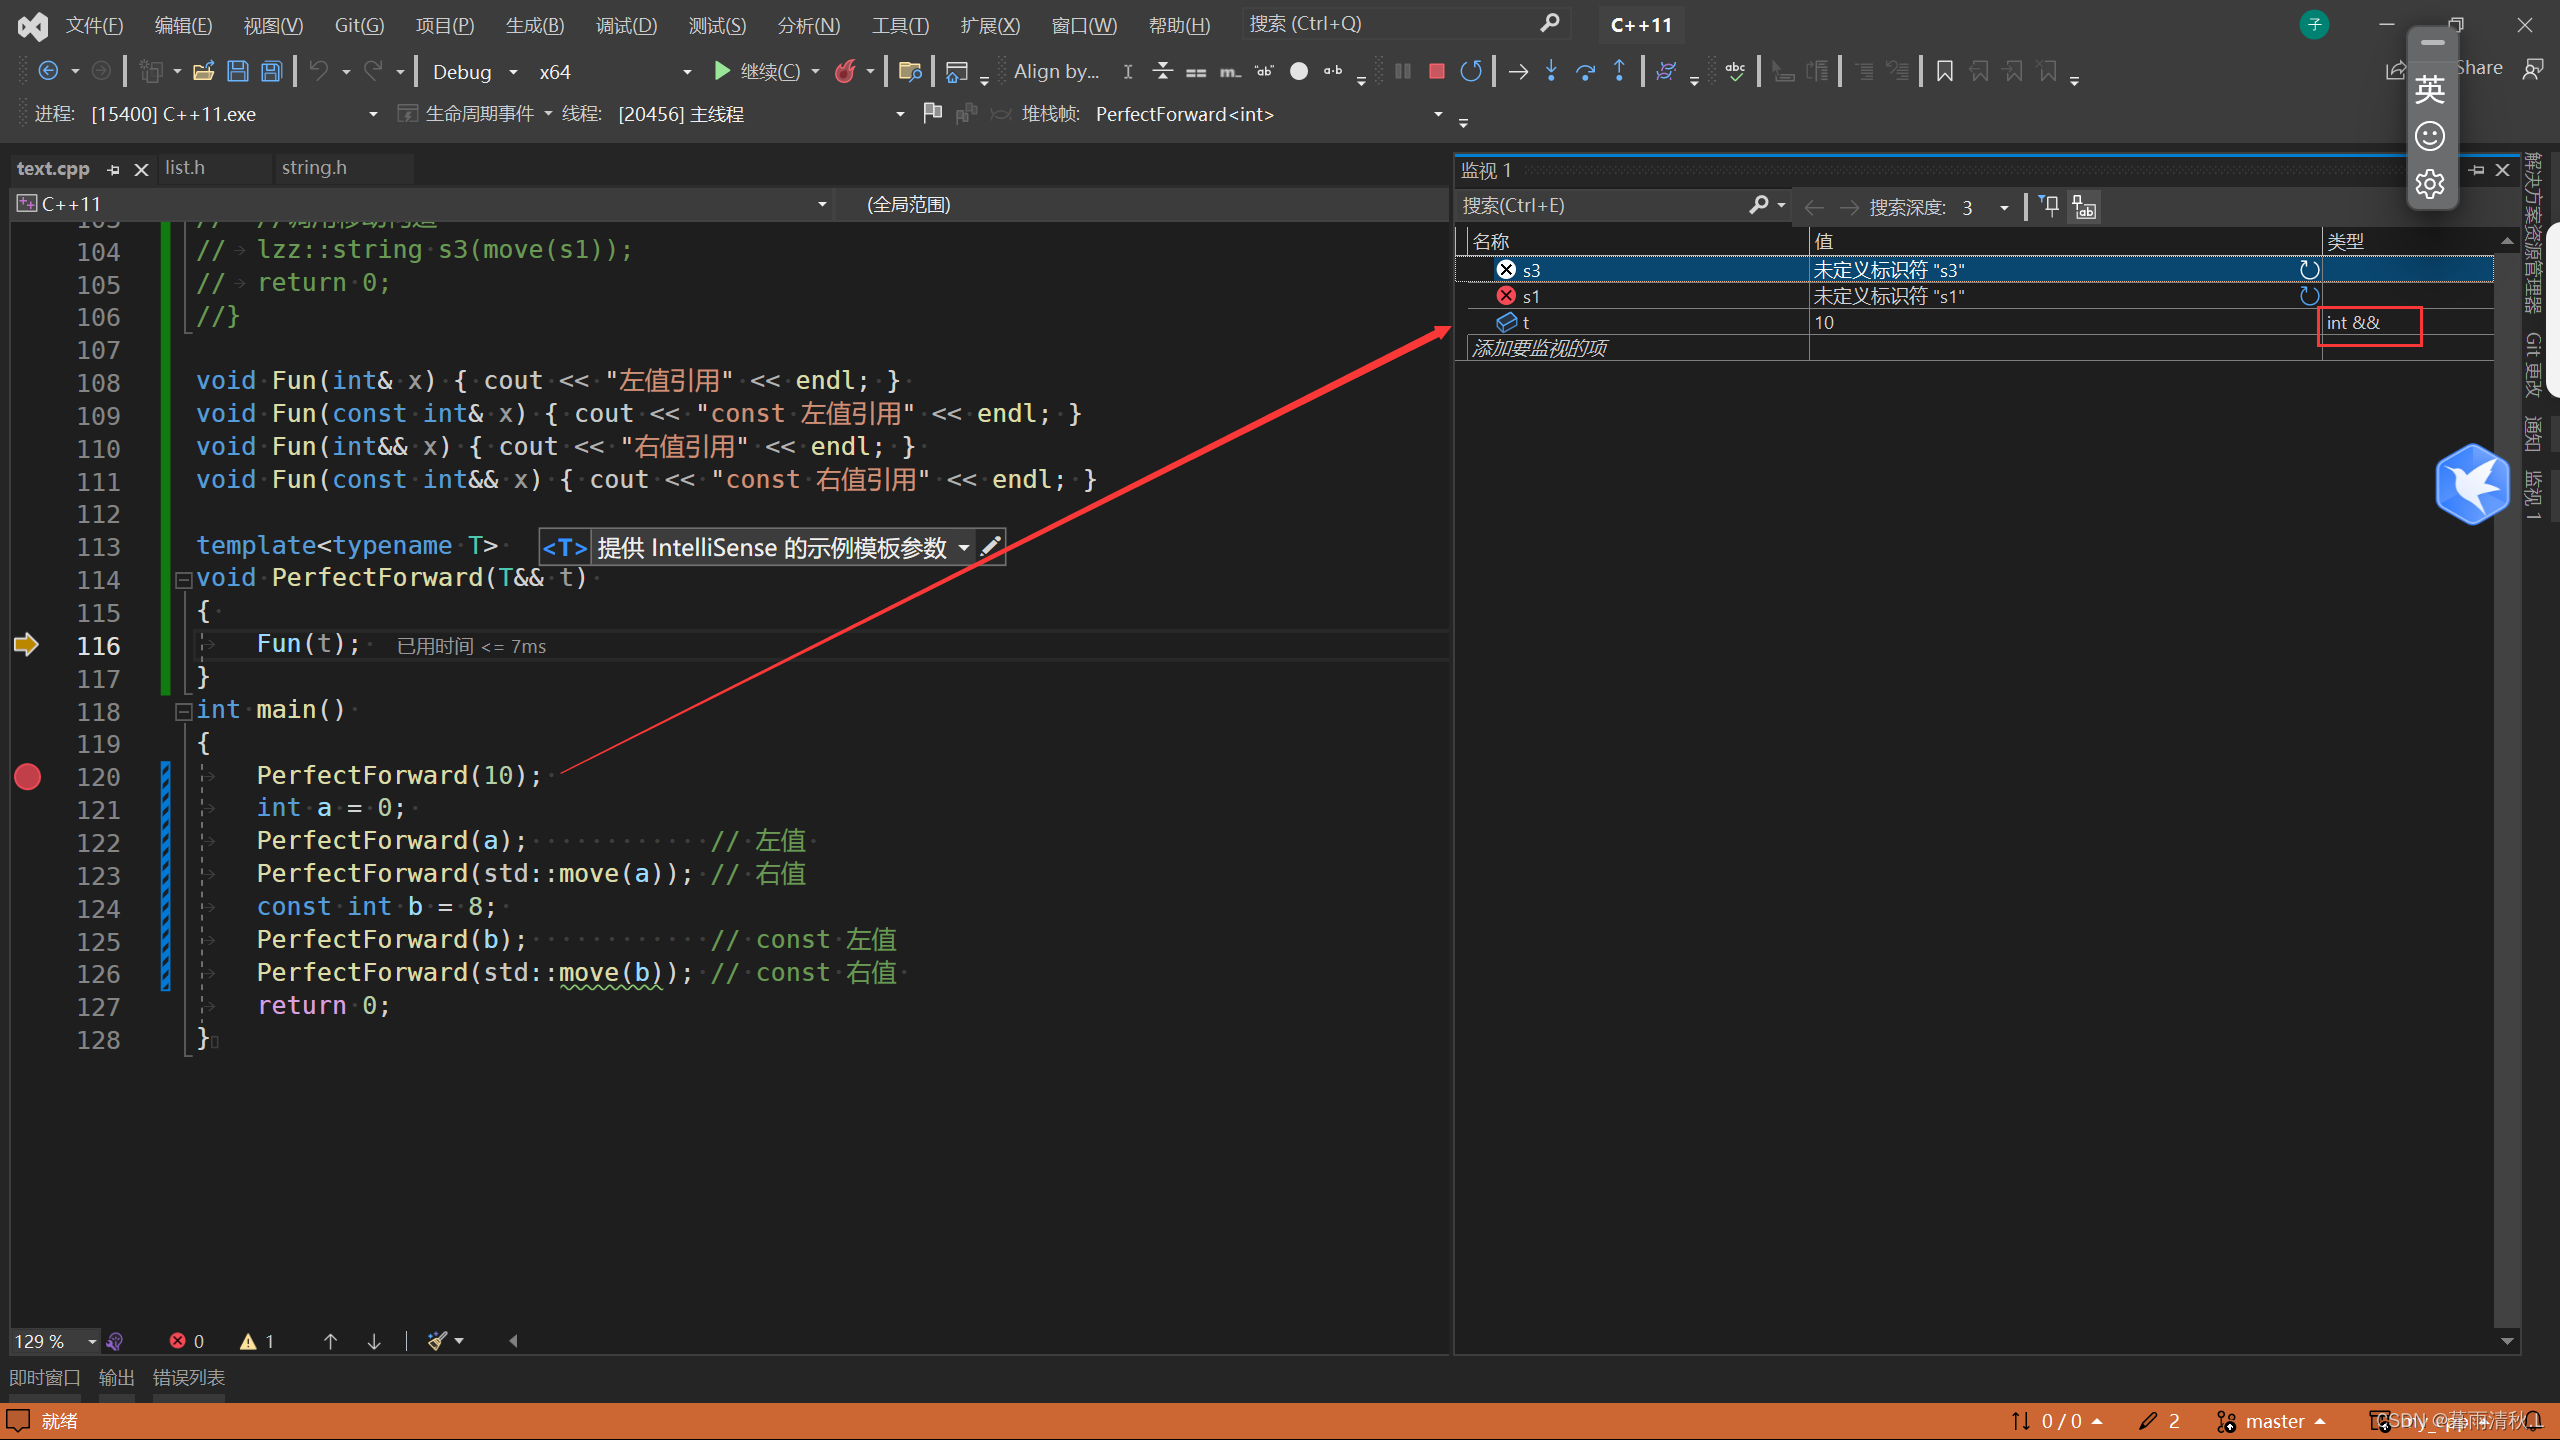Screen dimensions: 2560x1440
Task: Pause execution with Break All button
Action: pyautogui.click(x=1402, y=71)
